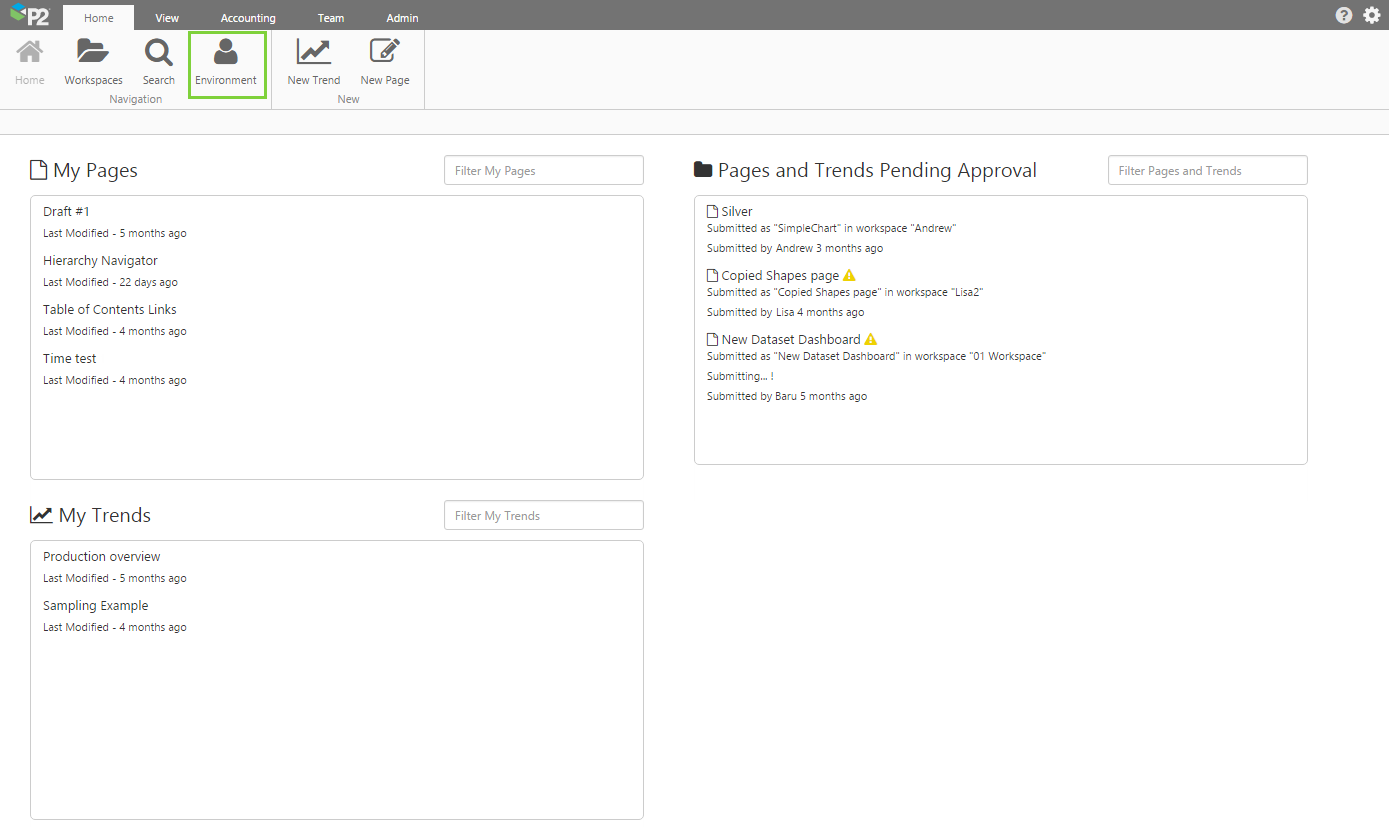Click the My Pages document icon
The width and height of the screenshot is (1389, 827).
pos(39,170)
